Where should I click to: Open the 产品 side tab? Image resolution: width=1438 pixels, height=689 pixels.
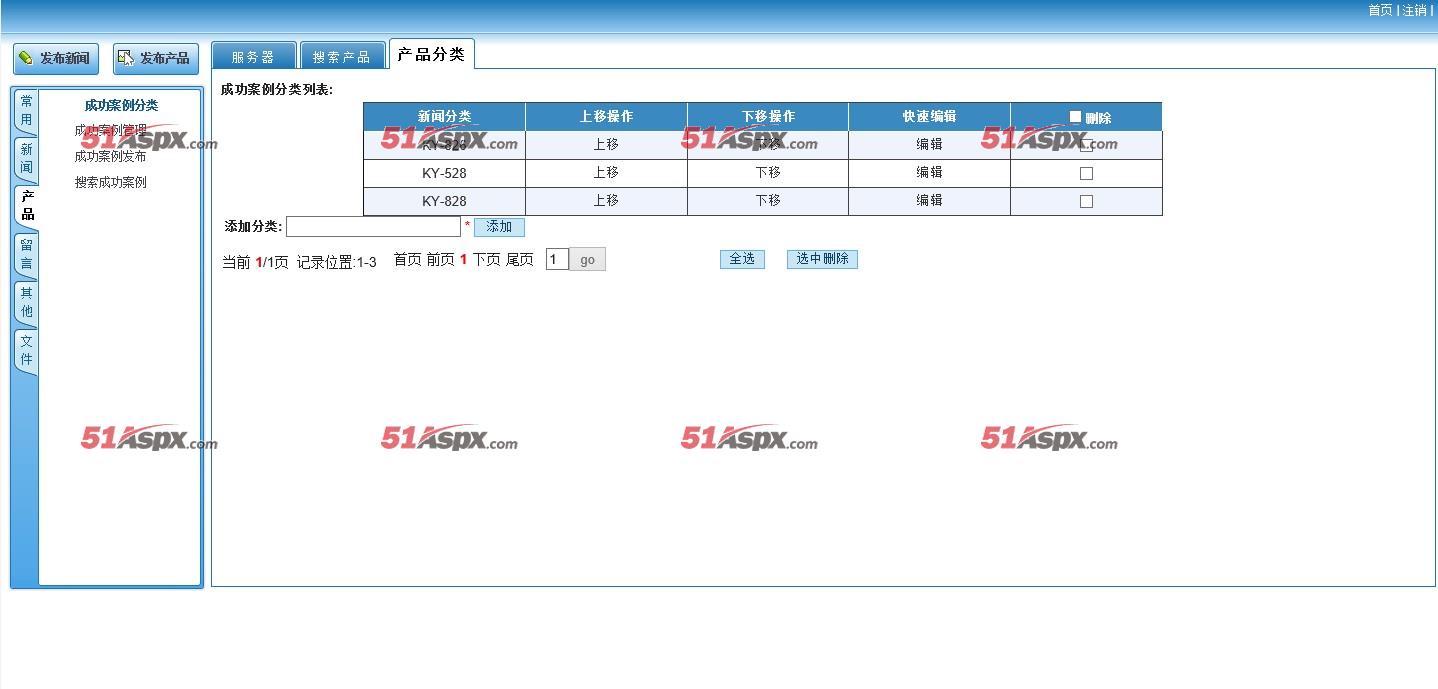pos(26,206)
